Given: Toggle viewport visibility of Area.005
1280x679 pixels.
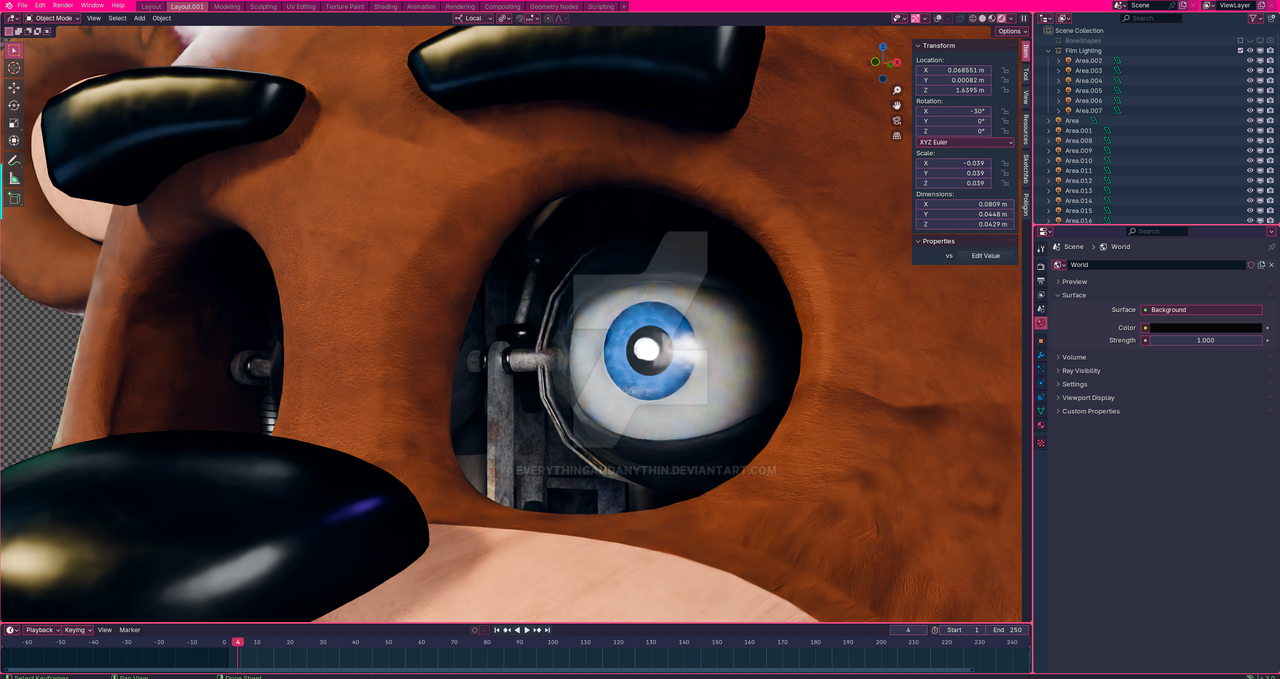Looking at the screenshot, I should [x=1249, y=91].
